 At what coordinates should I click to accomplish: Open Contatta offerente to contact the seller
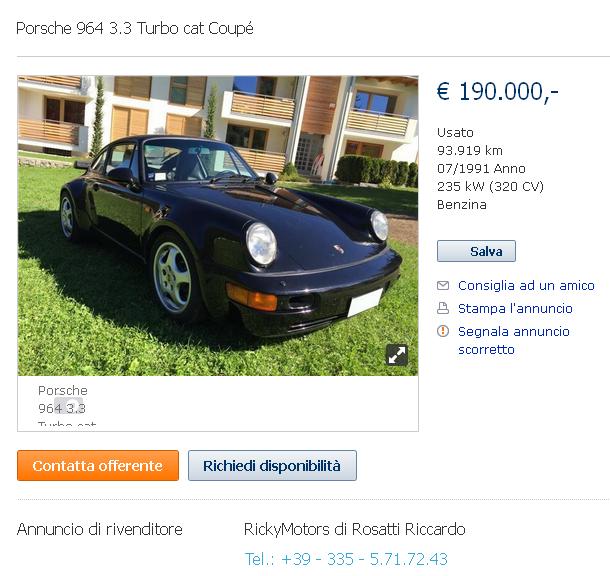(98, 466)
